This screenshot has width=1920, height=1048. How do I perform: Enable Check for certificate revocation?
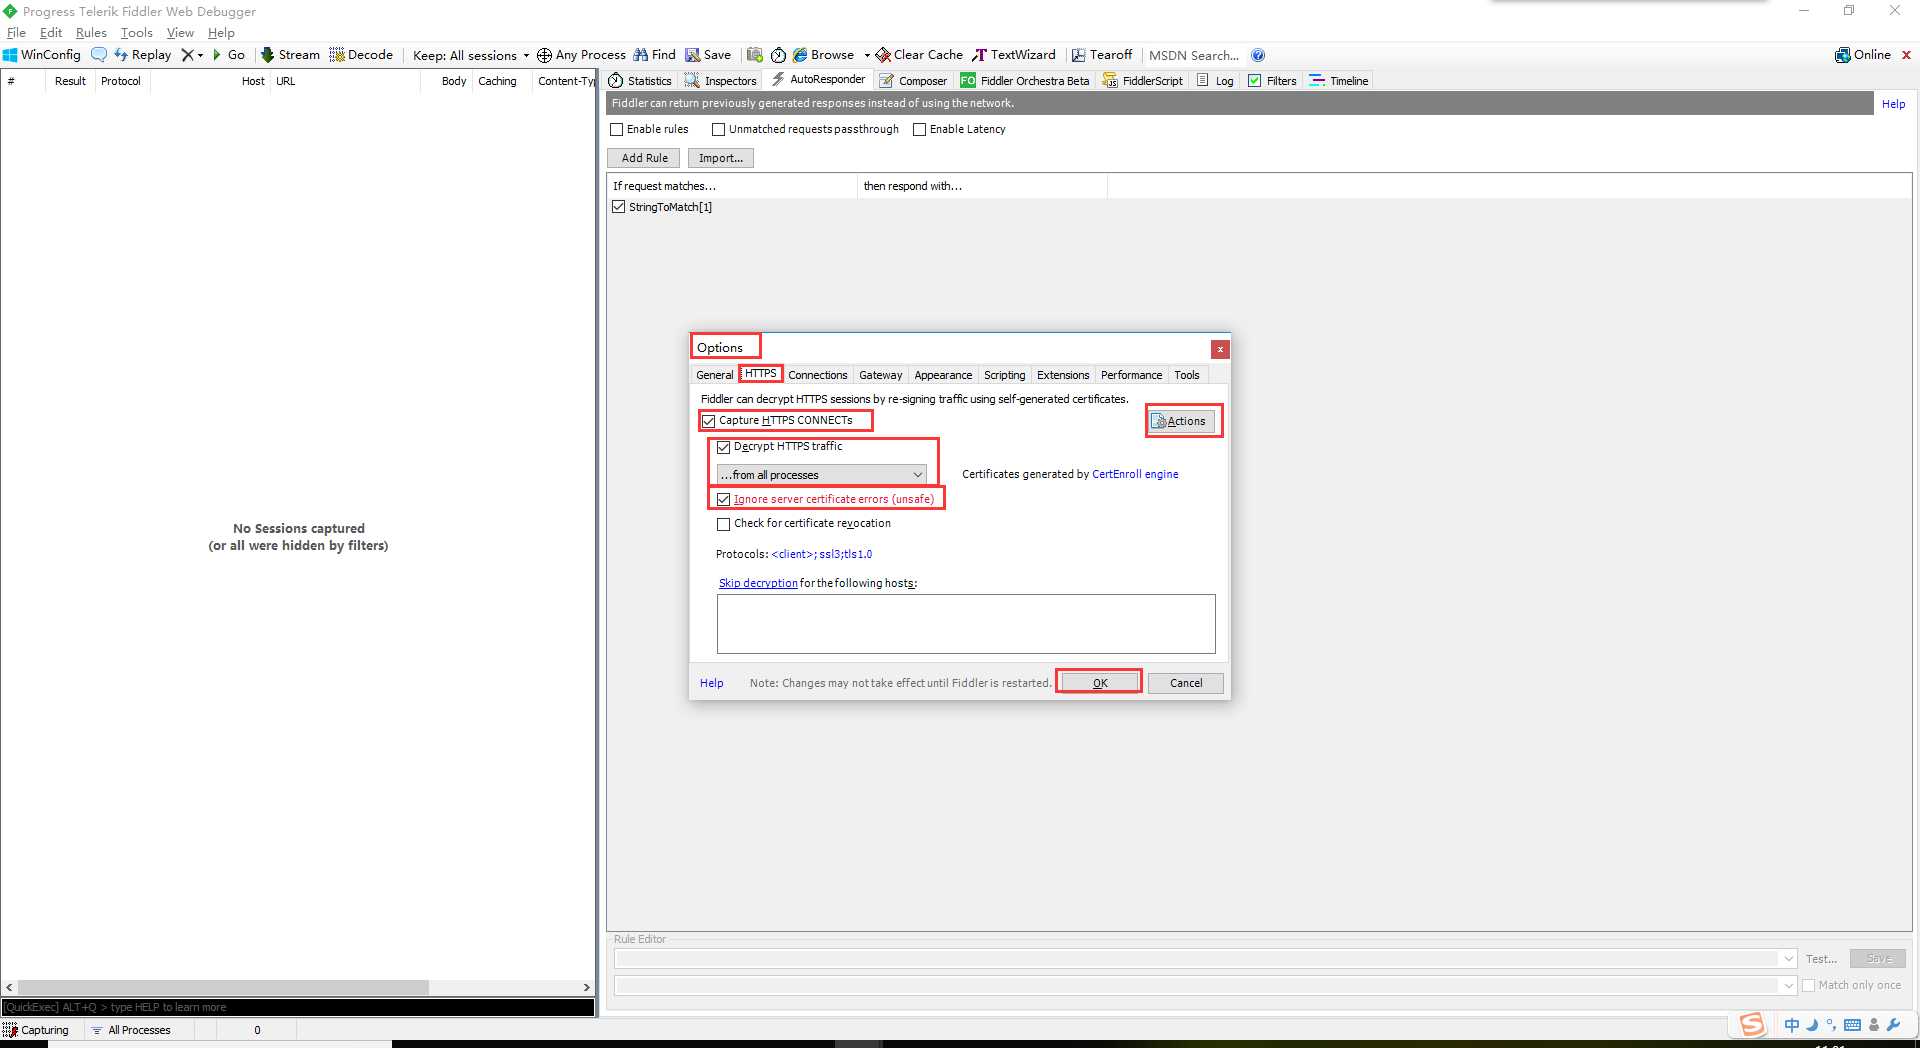pos(724,524)
